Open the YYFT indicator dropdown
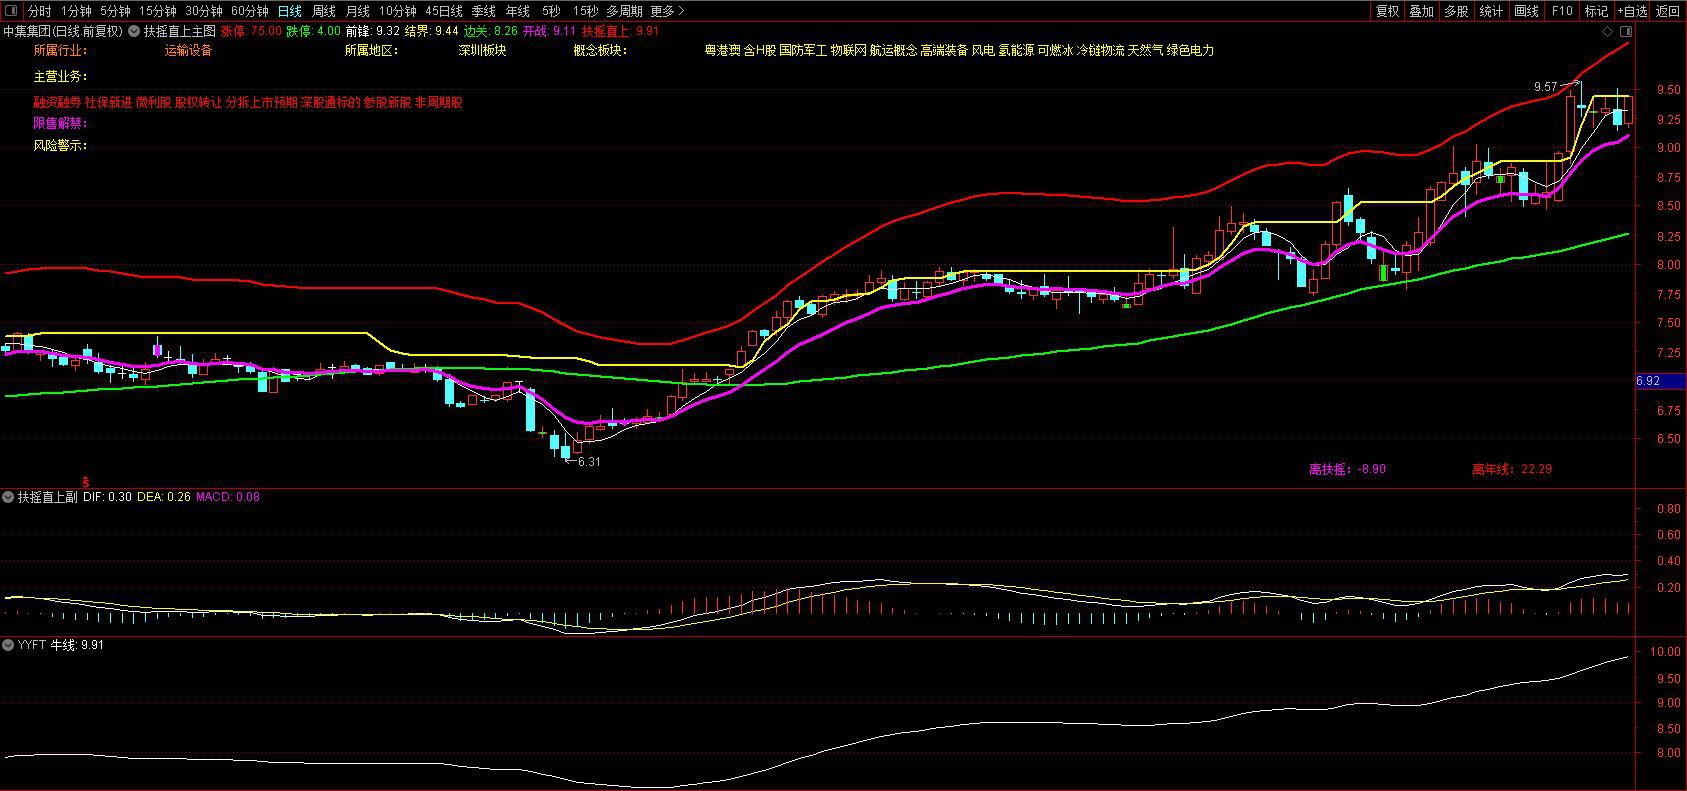 pyautogui.click(x=9, y=645)
